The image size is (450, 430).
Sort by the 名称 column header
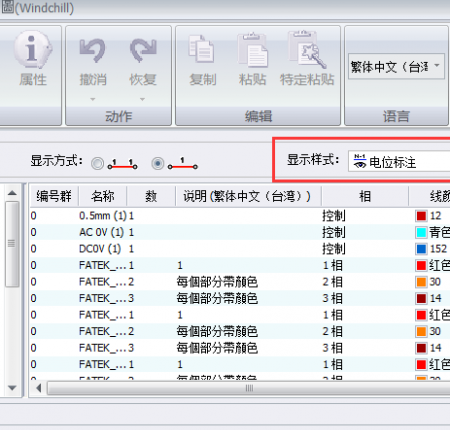click(x=103, y=196)
